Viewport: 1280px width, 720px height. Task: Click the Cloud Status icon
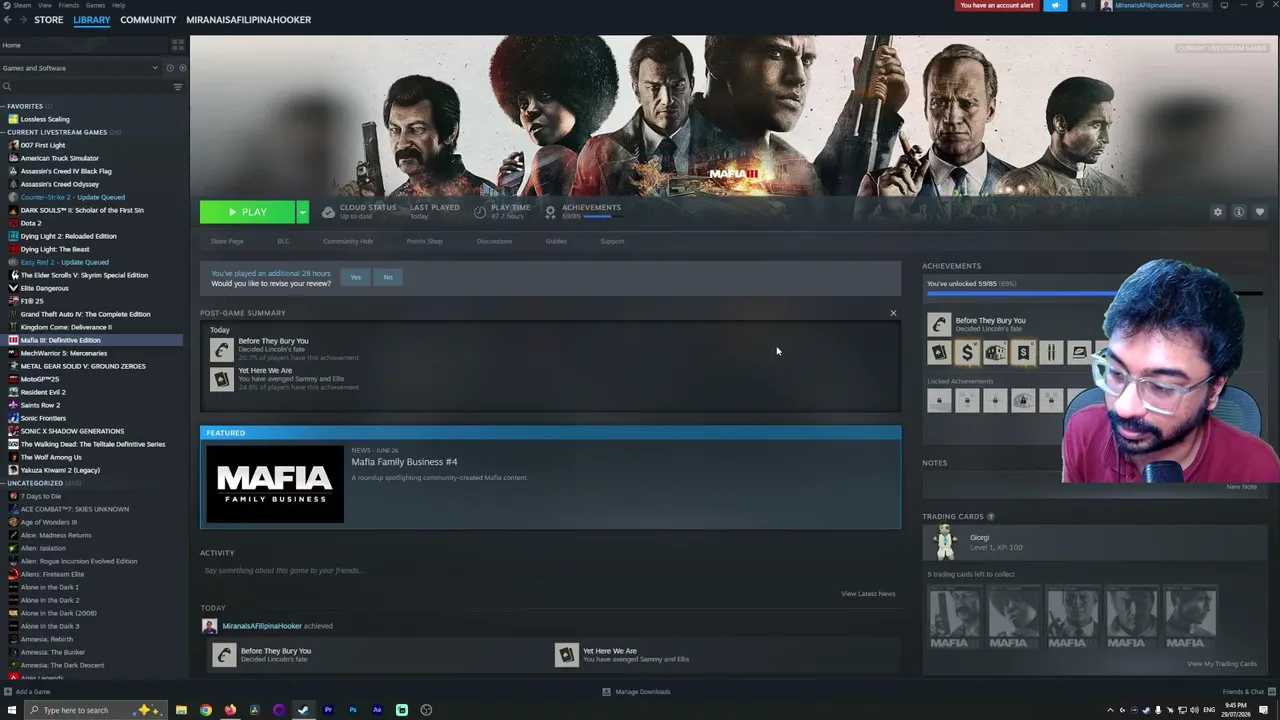(x=328, y=212)
